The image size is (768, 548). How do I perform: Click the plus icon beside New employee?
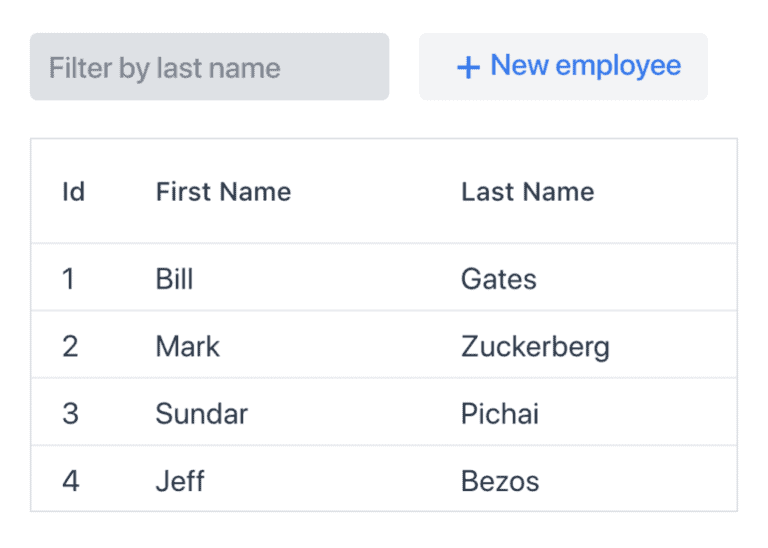468,67
